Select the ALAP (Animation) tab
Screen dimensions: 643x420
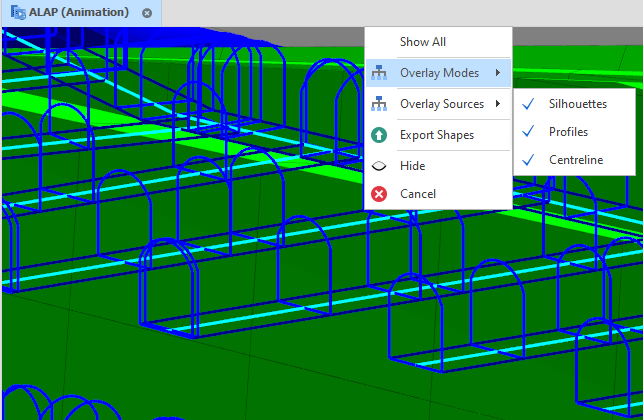pos(81,13)
